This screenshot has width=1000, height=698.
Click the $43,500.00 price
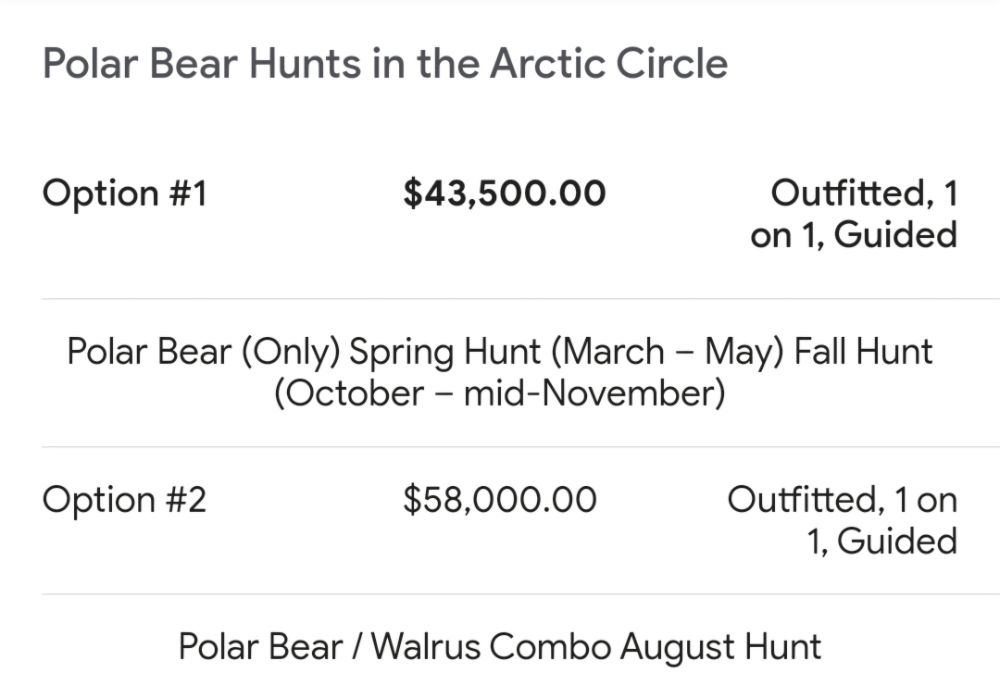[x=504, y=193]
